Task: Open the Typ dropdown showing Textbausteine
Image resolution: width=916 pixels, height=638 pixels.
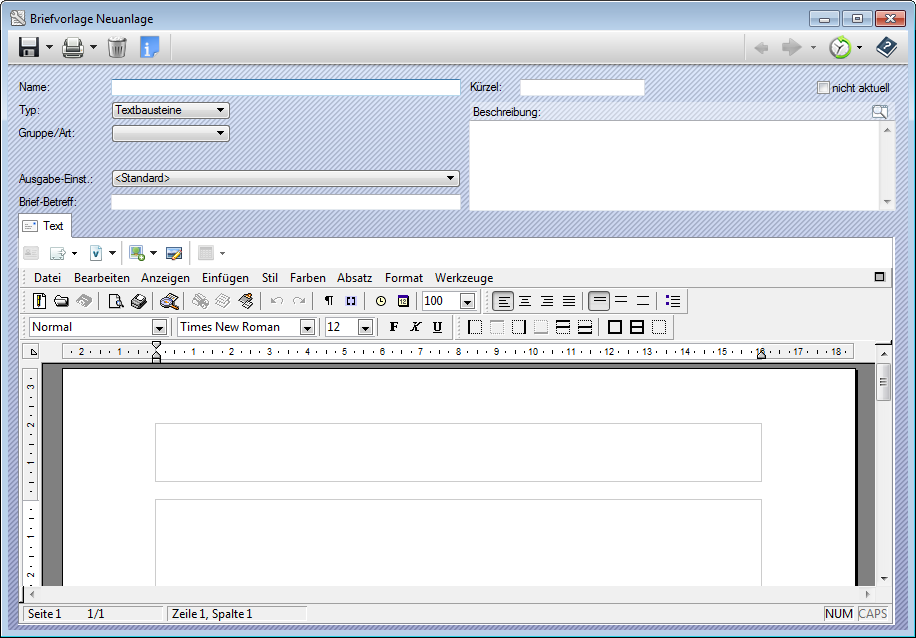Action: coord(171,110)
